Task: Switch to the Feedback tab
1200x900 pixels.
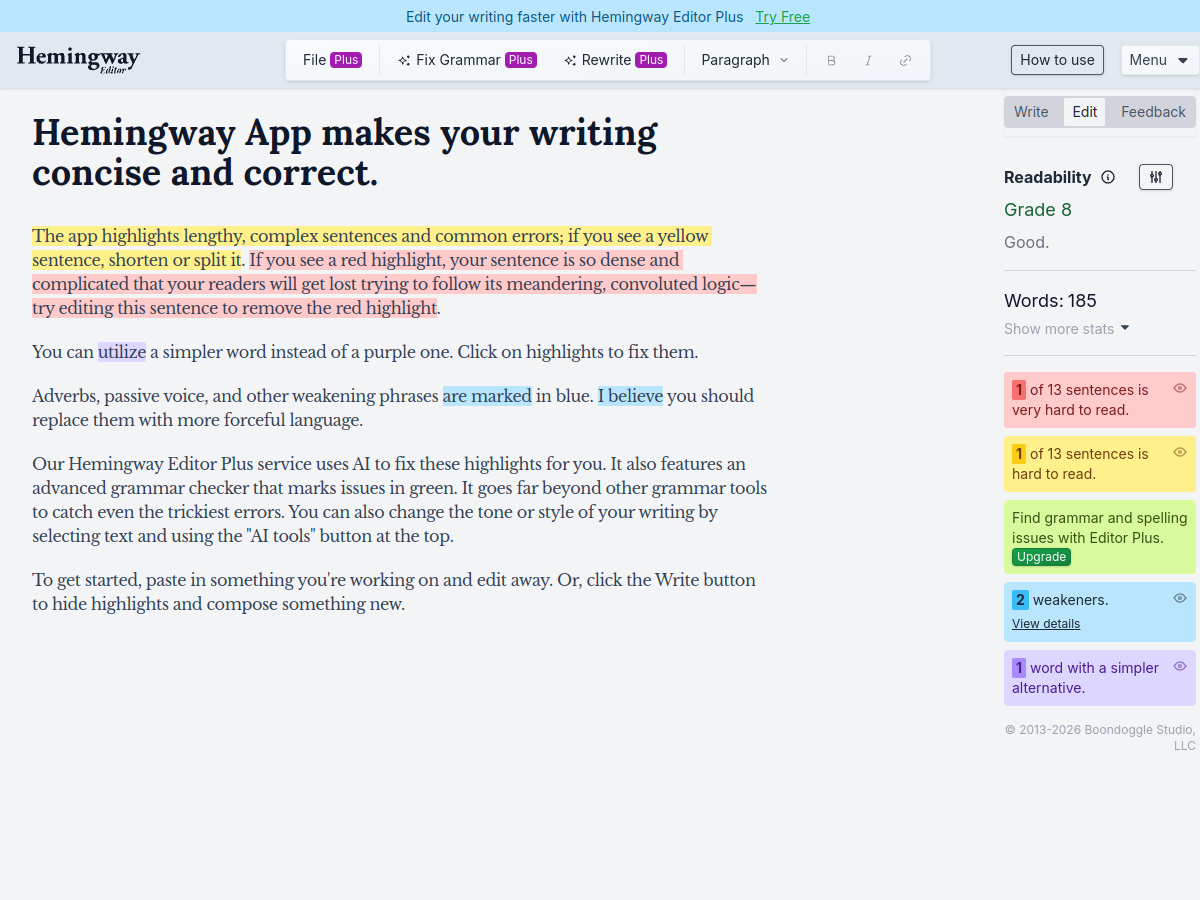Action: (1153, 112)
